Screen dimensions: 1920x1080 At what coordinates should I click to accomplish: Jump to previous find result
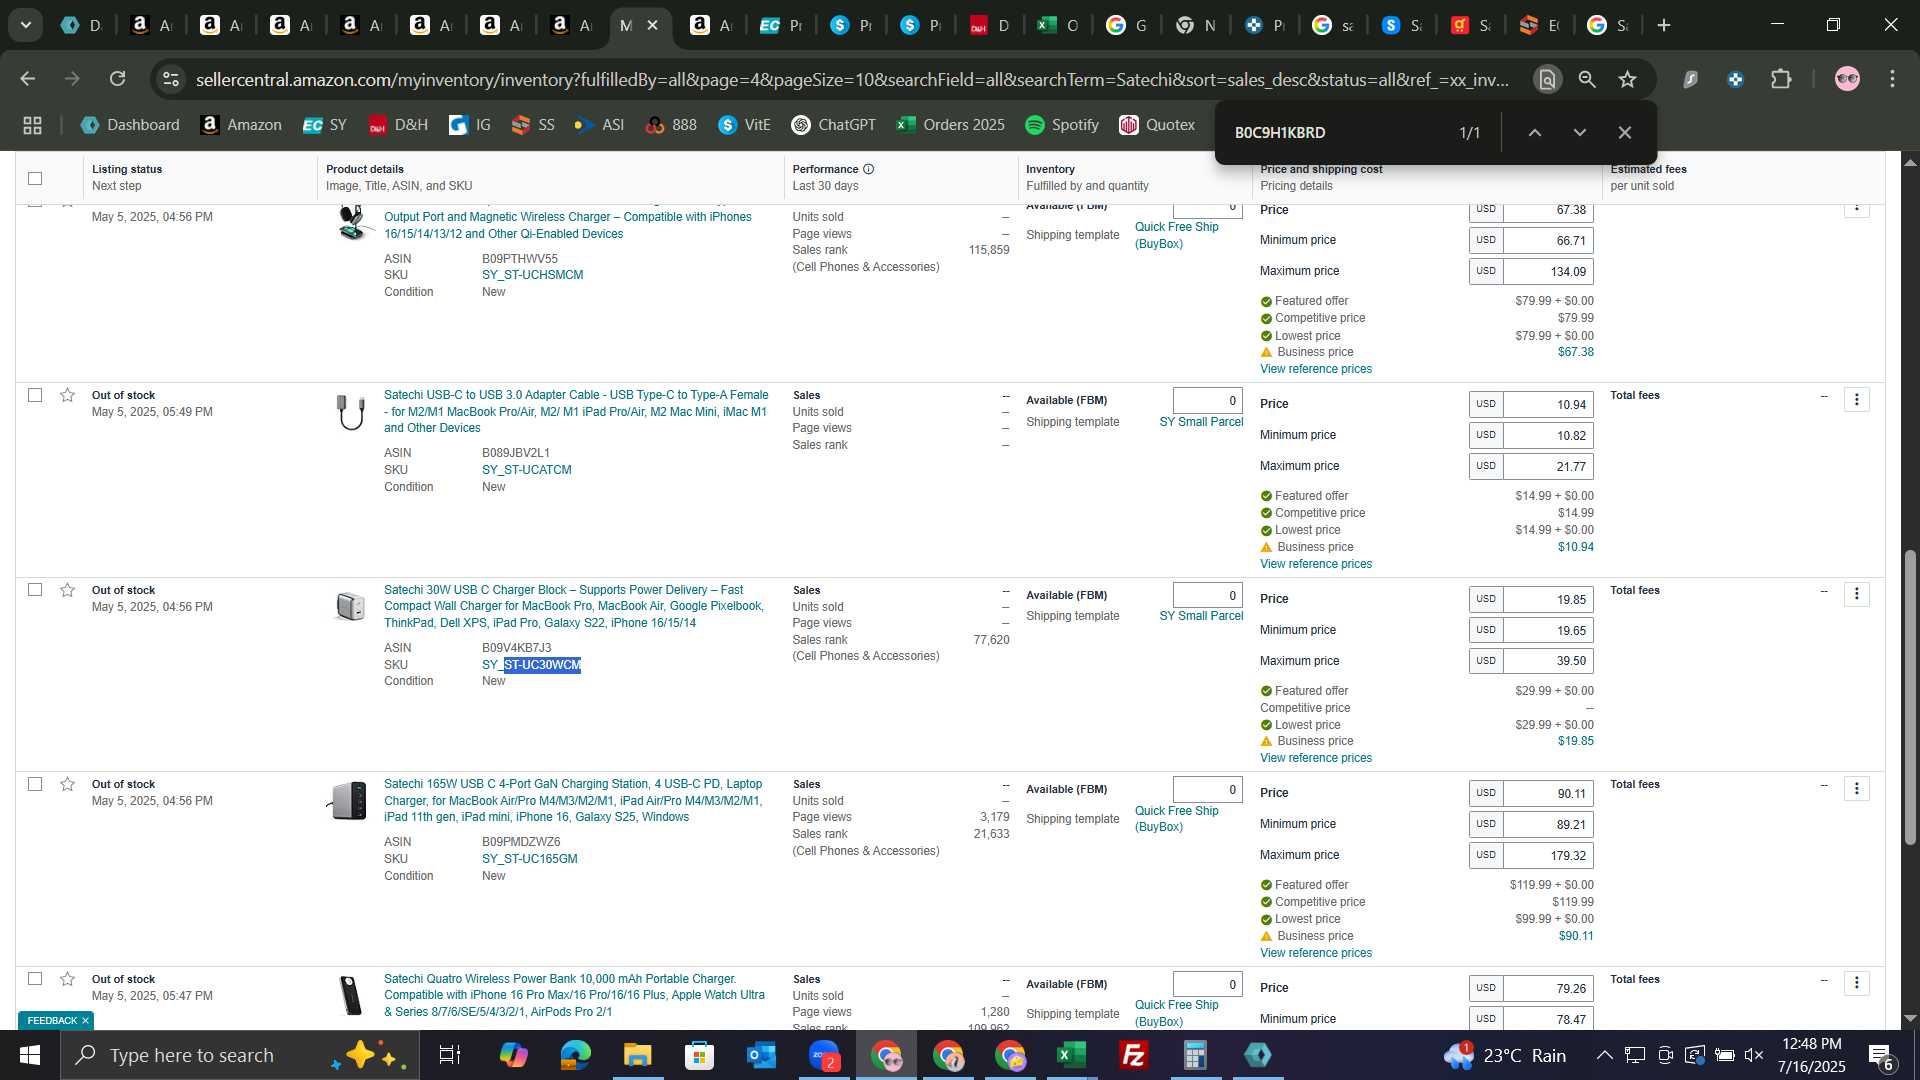tap(1534, 132)
